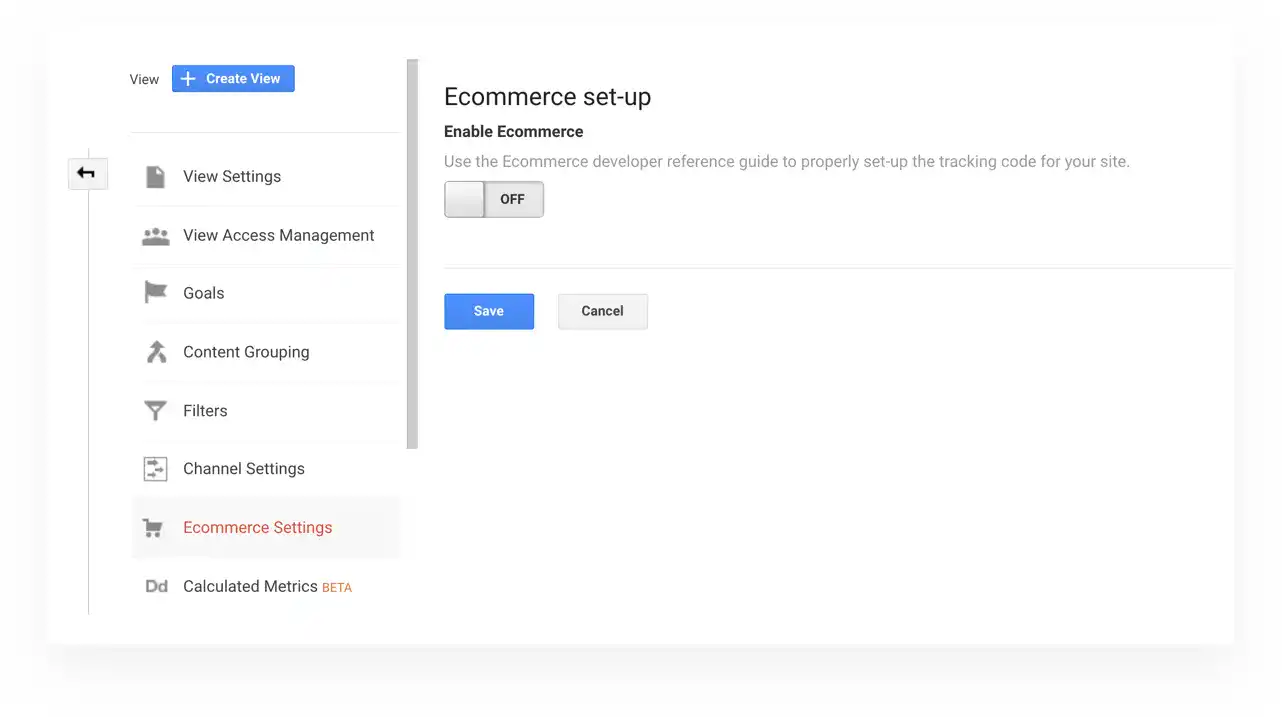Click the Ecommerce Settings cart icon
Viewport: 1282px width, 717px height.
pos(153,528)
